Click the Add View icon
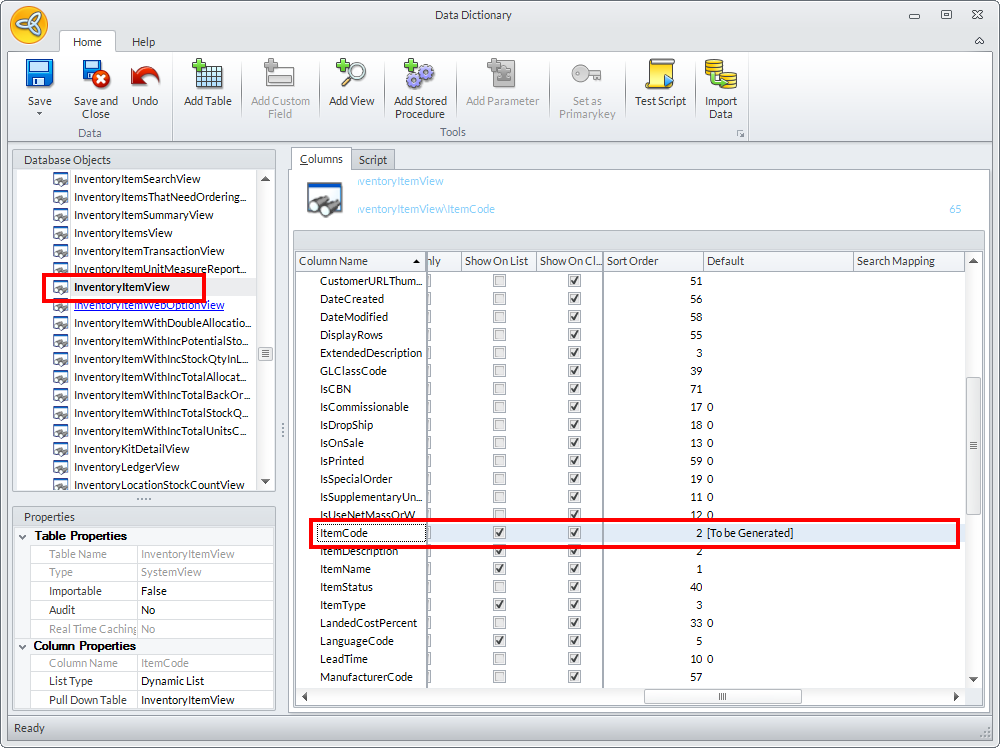1000x748 pixels. [x=351, y=75]
